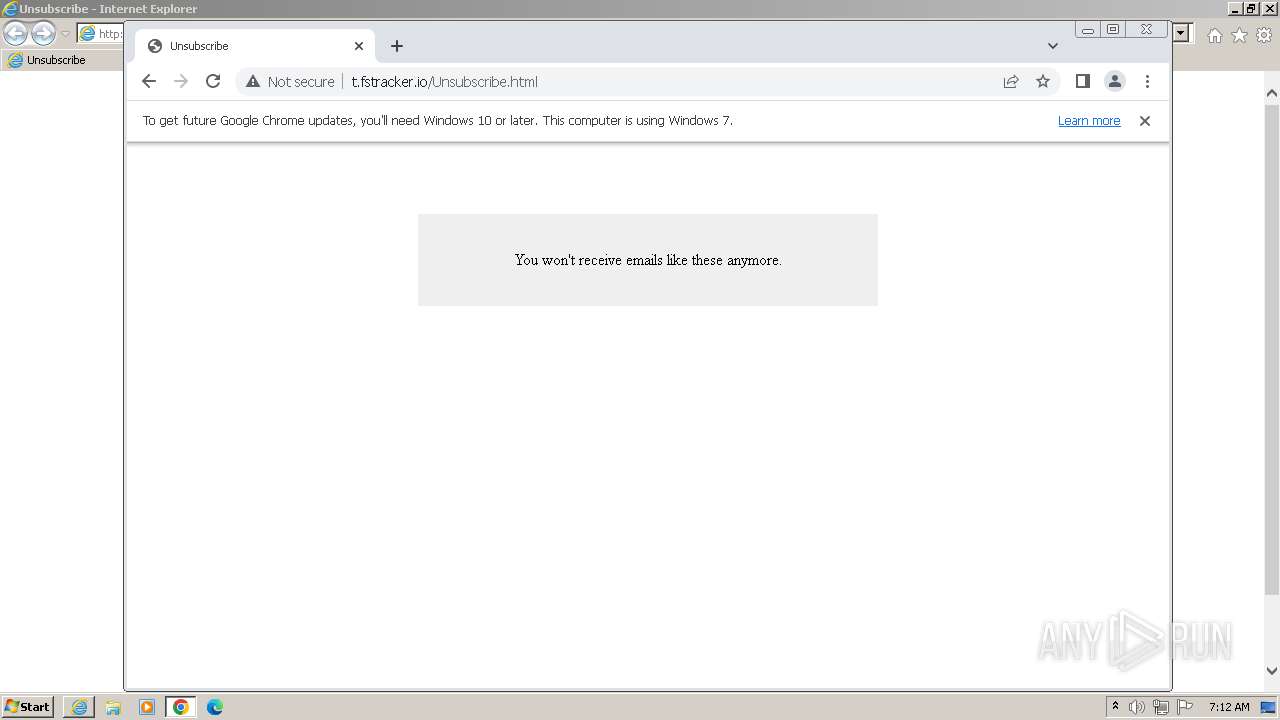The height and width of the screenshot is (720, 1280).
Task: Click Internet Explorer address field
Action: click(100, 34)
